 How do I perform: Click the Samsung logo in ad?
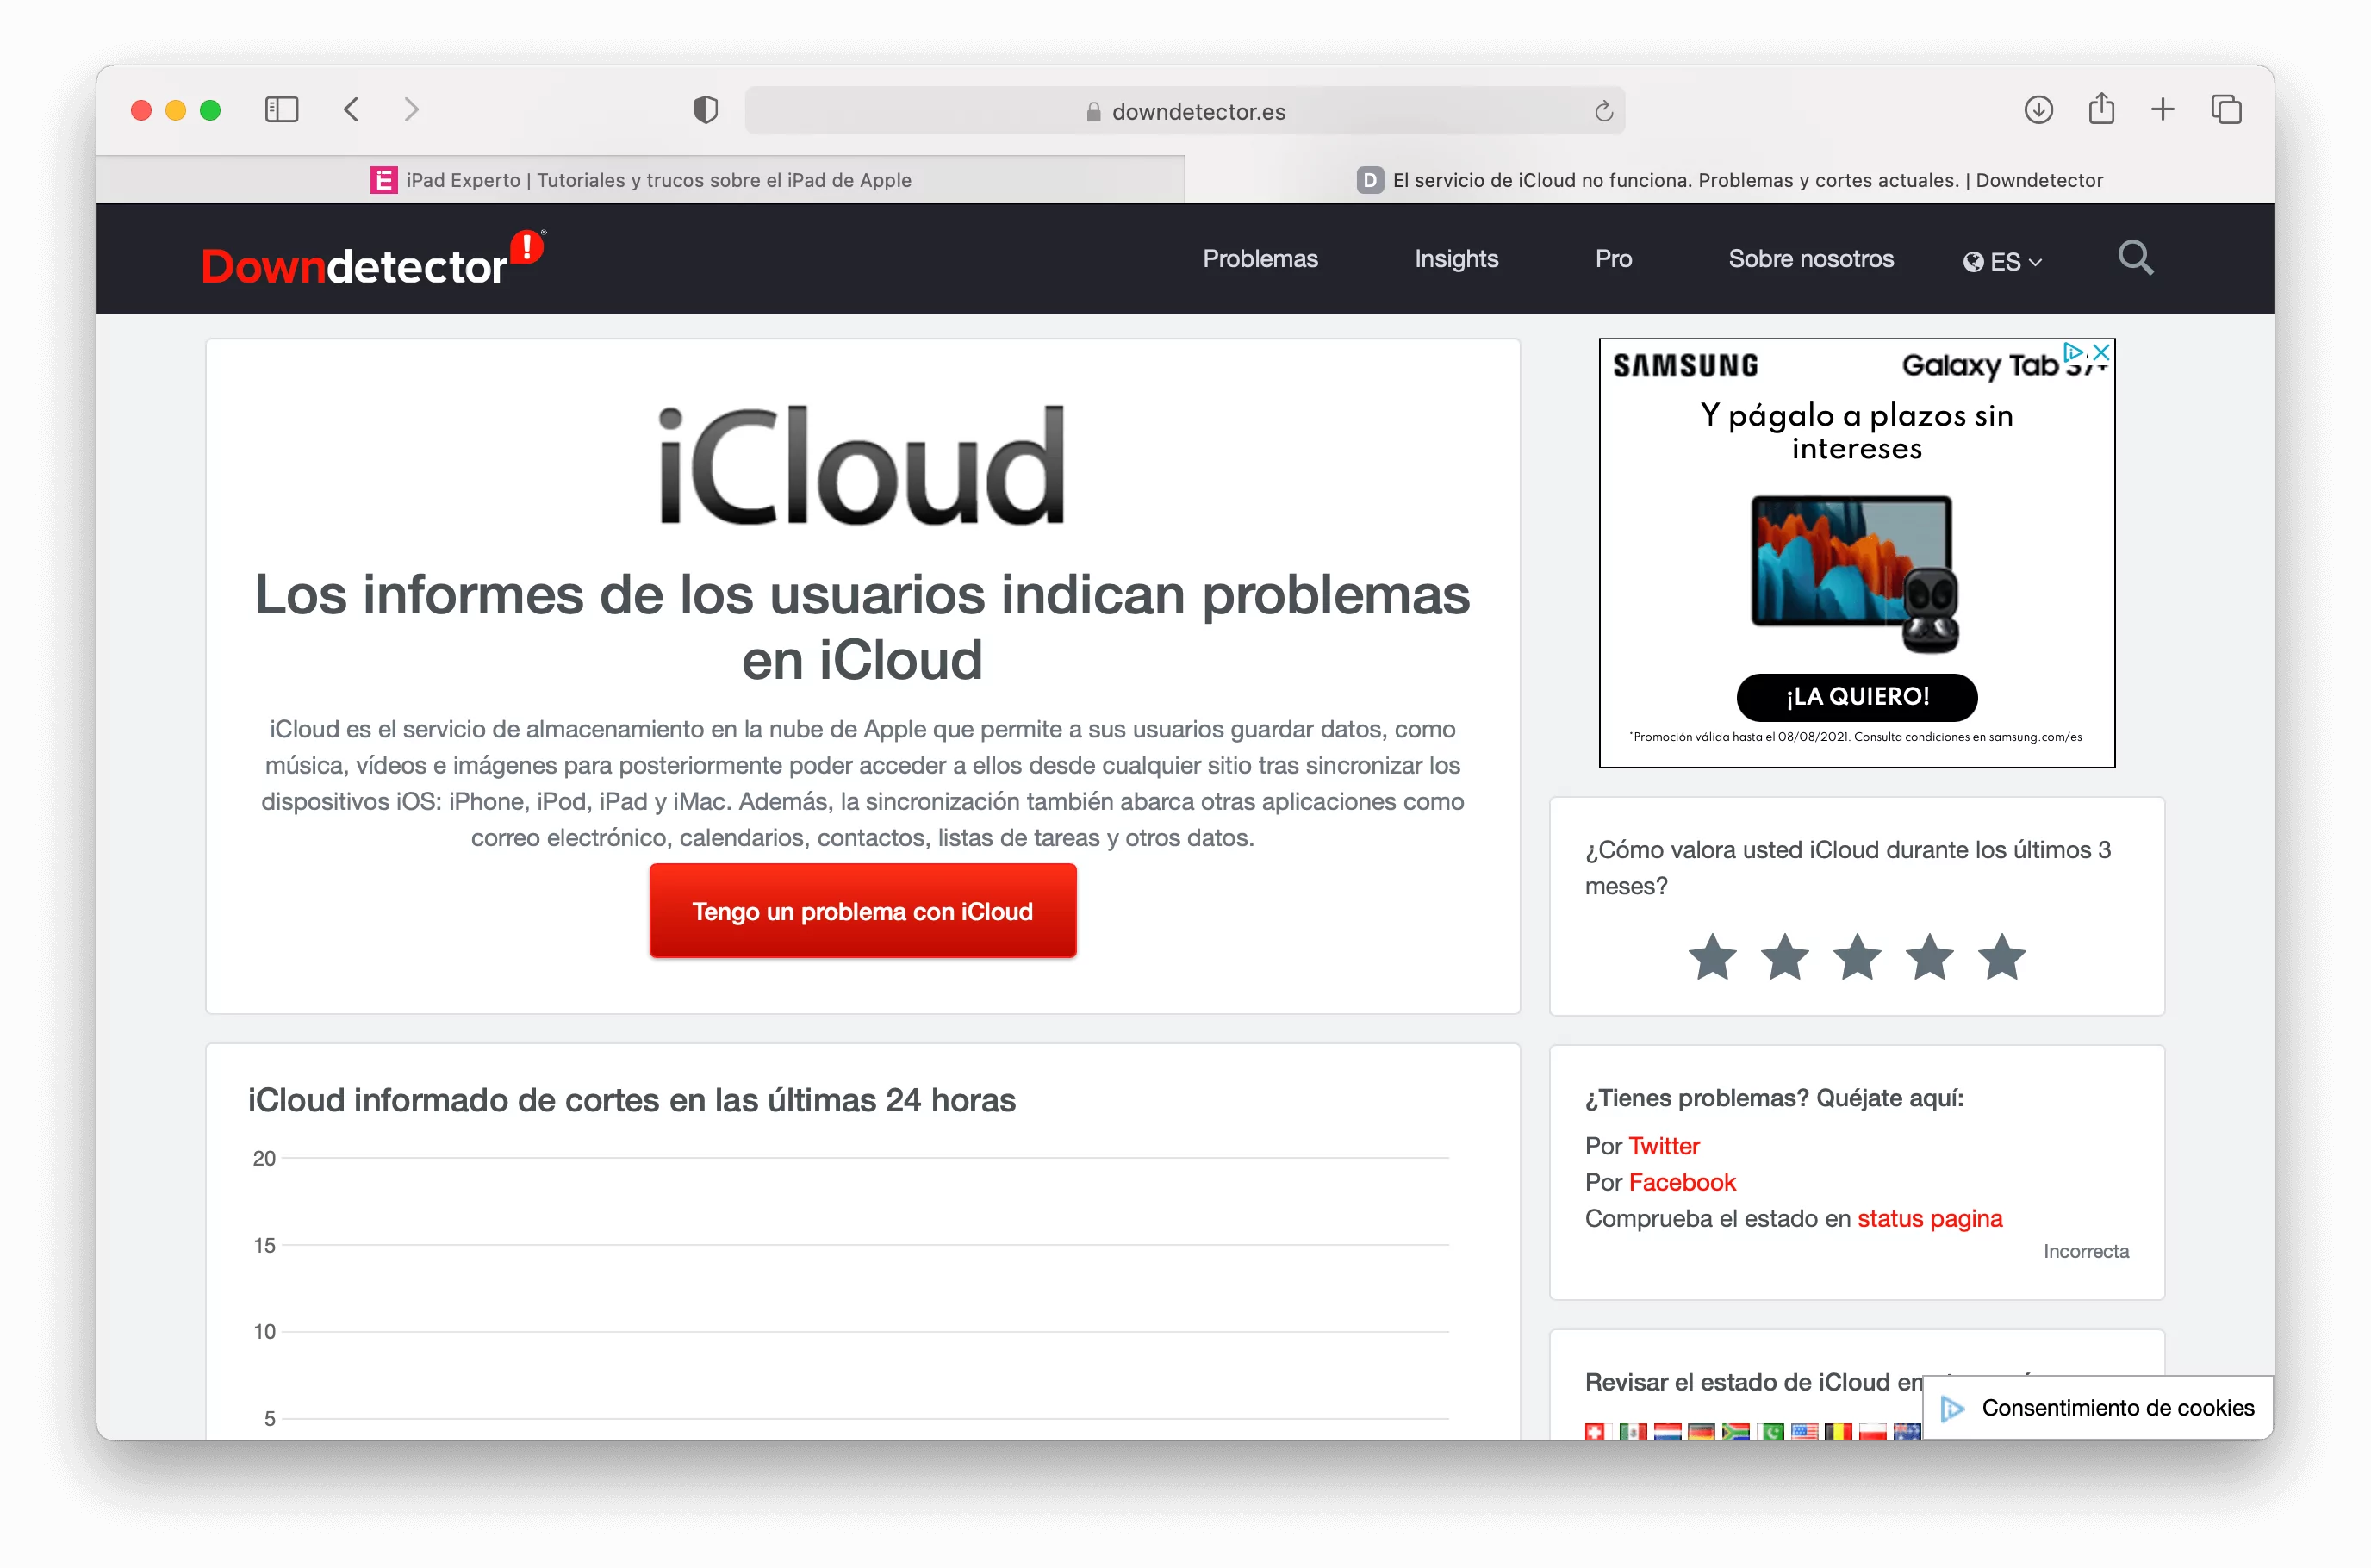pyautogui.click(x=1685, y=366)
